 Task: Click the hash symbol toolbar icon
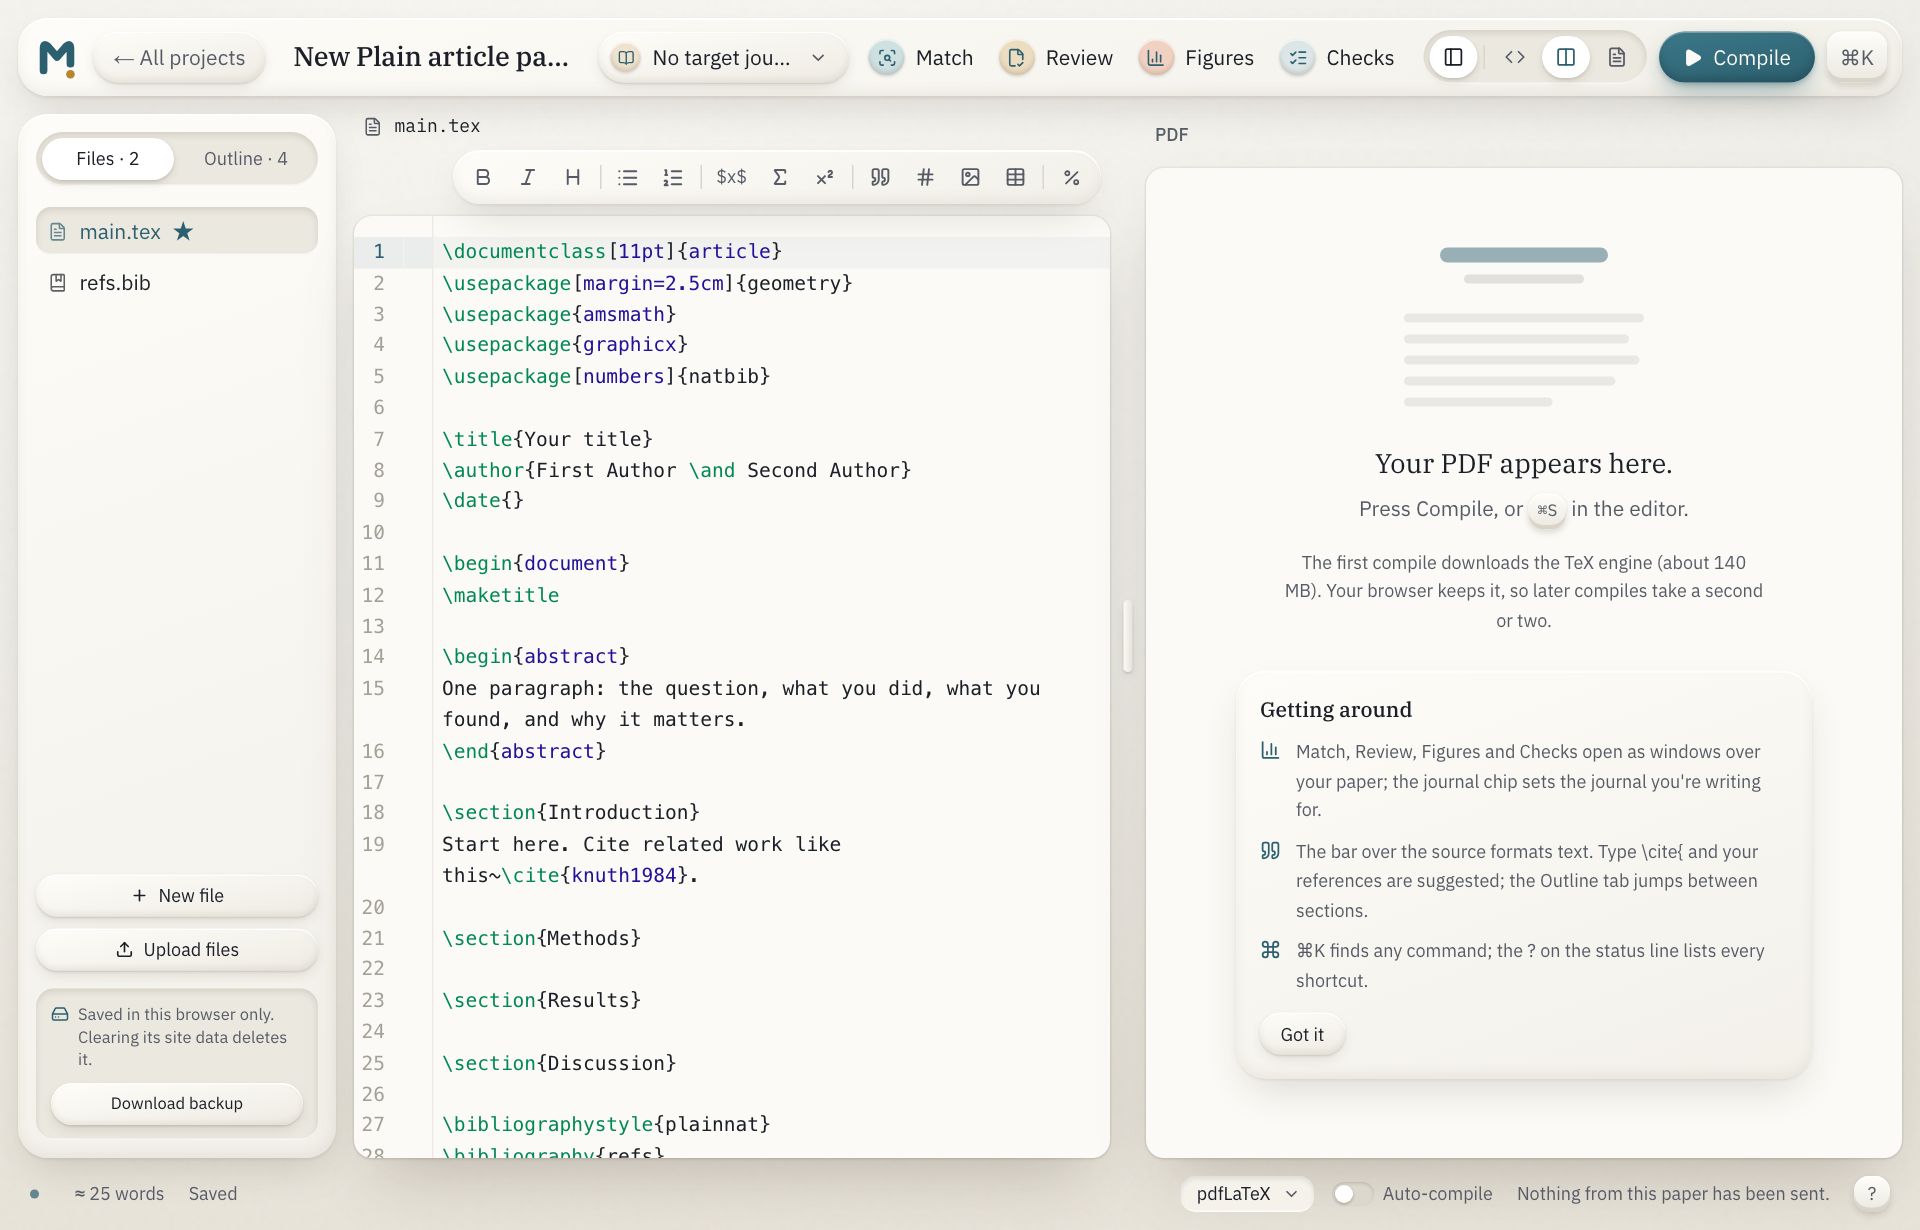pyautogui.click(x=925, y=177)
